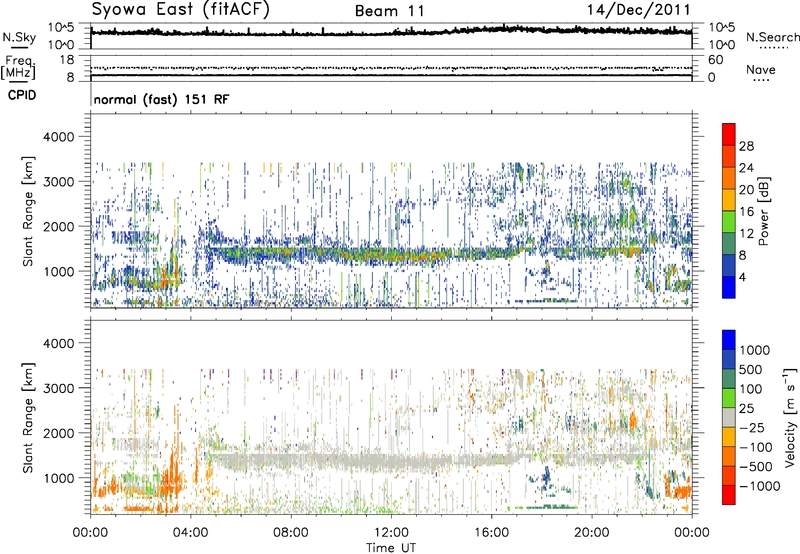This screenshot has height=554, width=800.
Task: Click the sky noise trace panel at top
Action: click(x=391, y=36)
